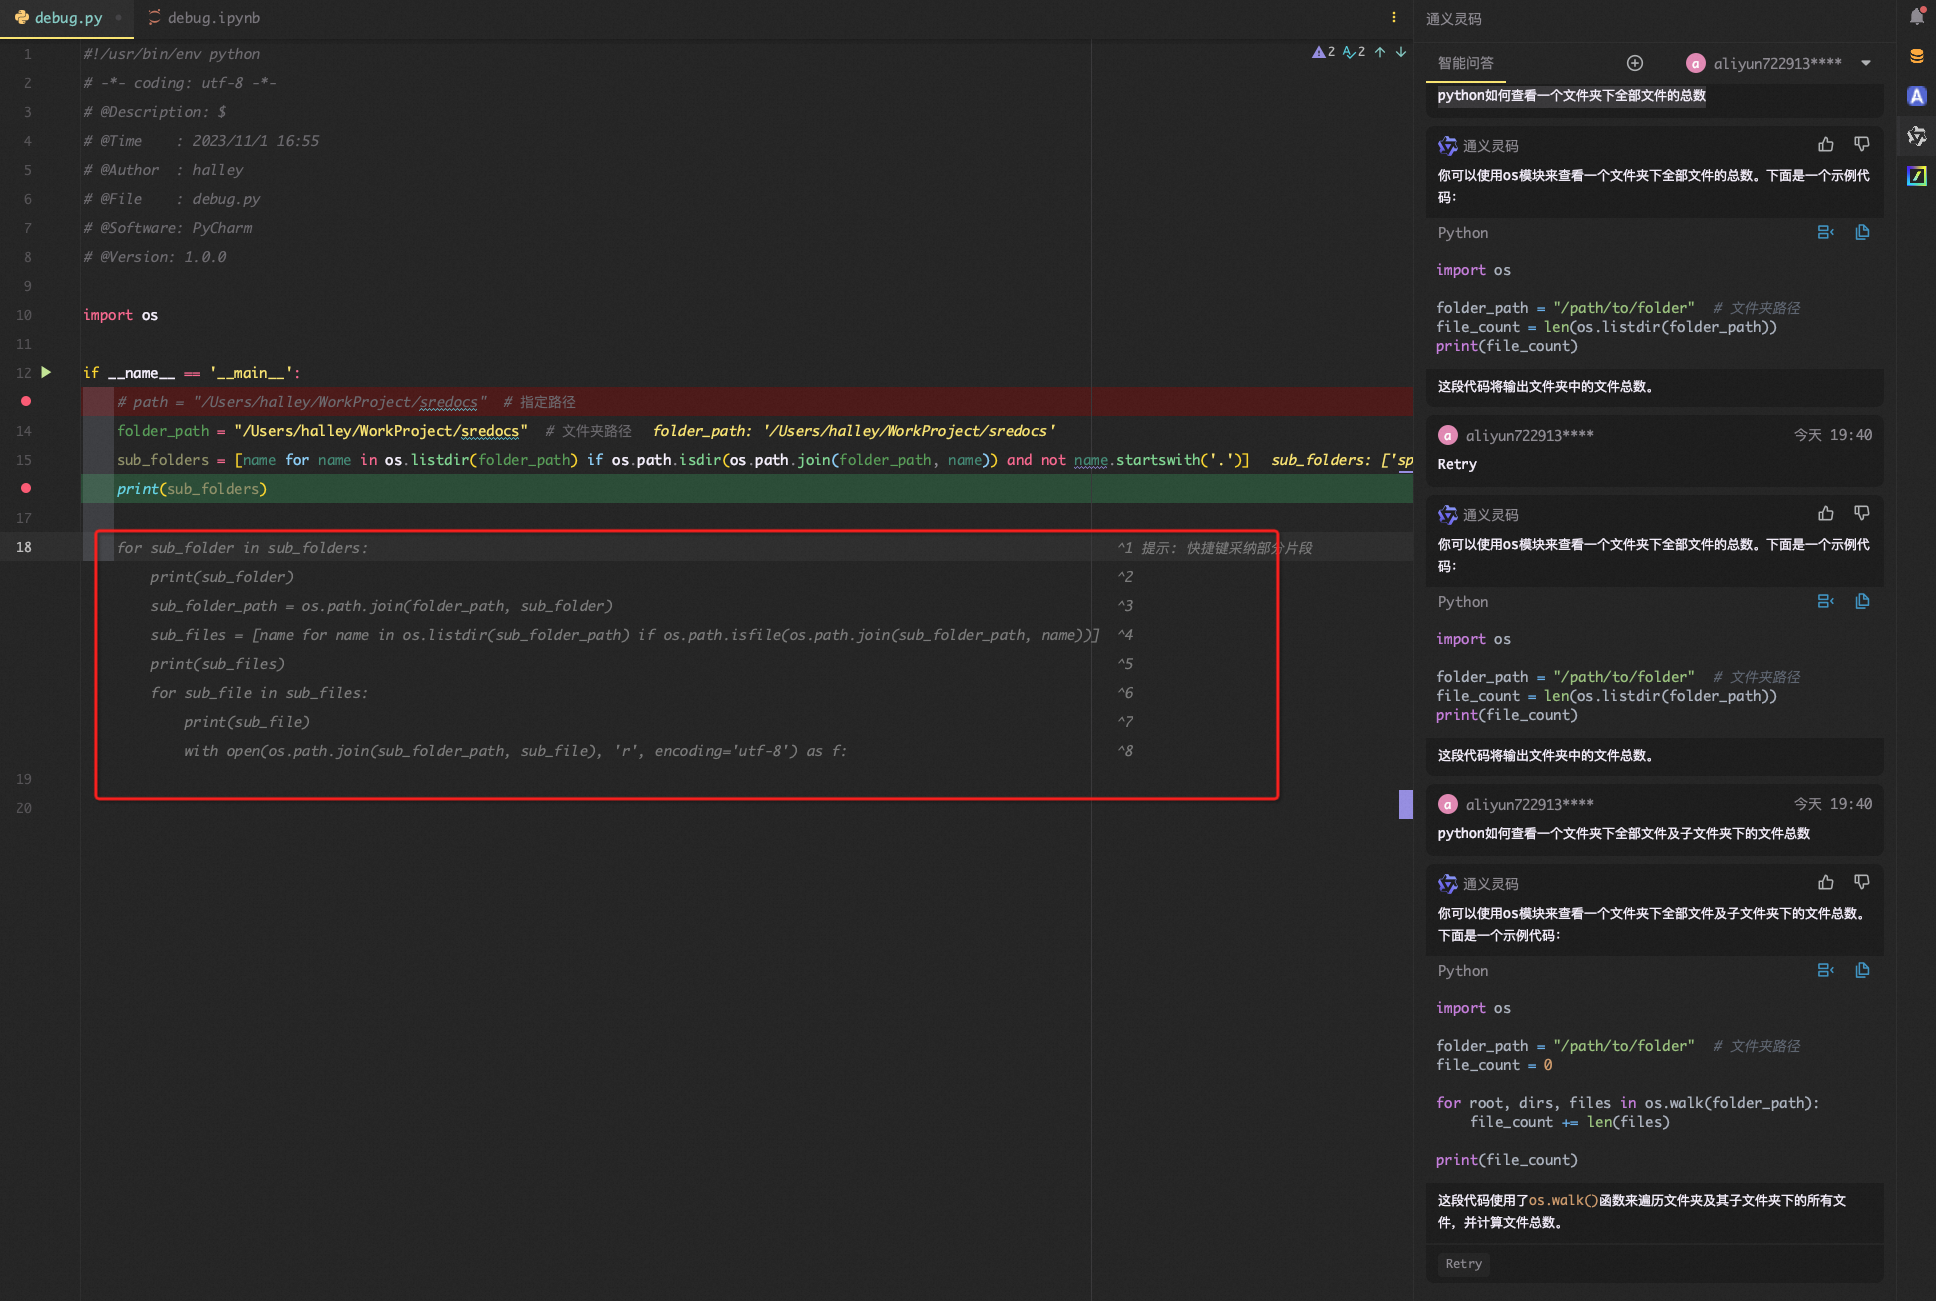Switch to the debug.ipynb tab
Viewport: 1936px width, 1301px height.
click(204, 17)
